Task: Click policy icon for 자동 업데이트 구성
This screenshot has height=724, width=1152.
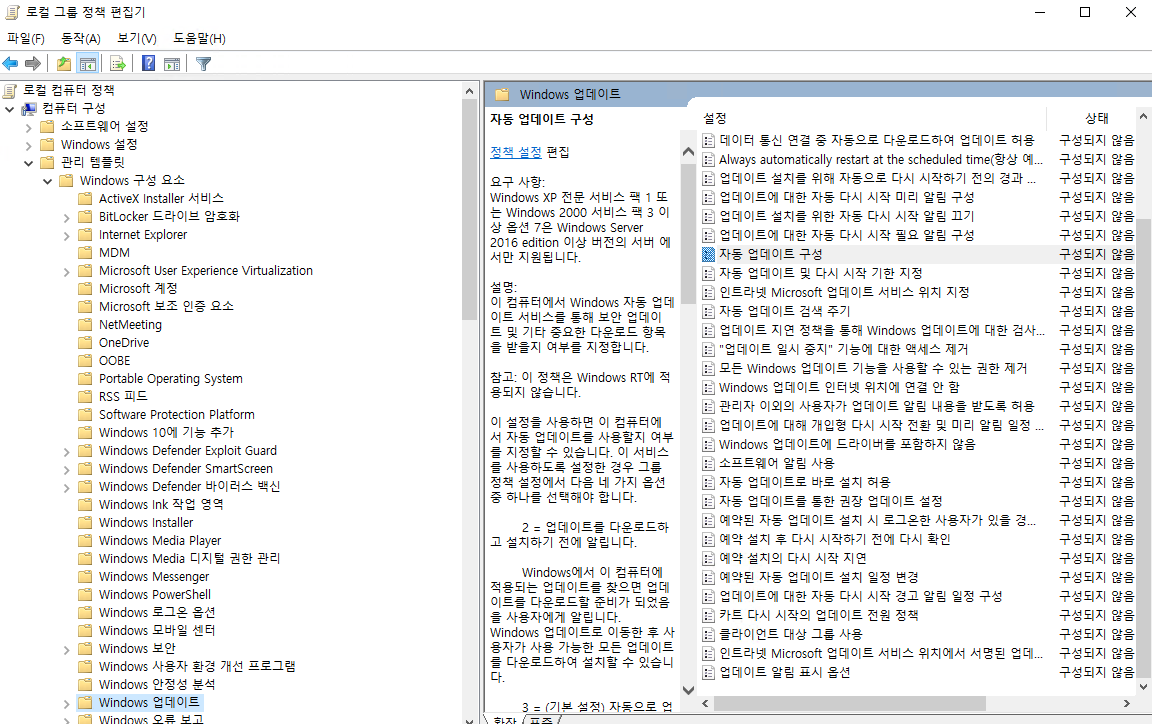Action: click(x=708, y=254)
